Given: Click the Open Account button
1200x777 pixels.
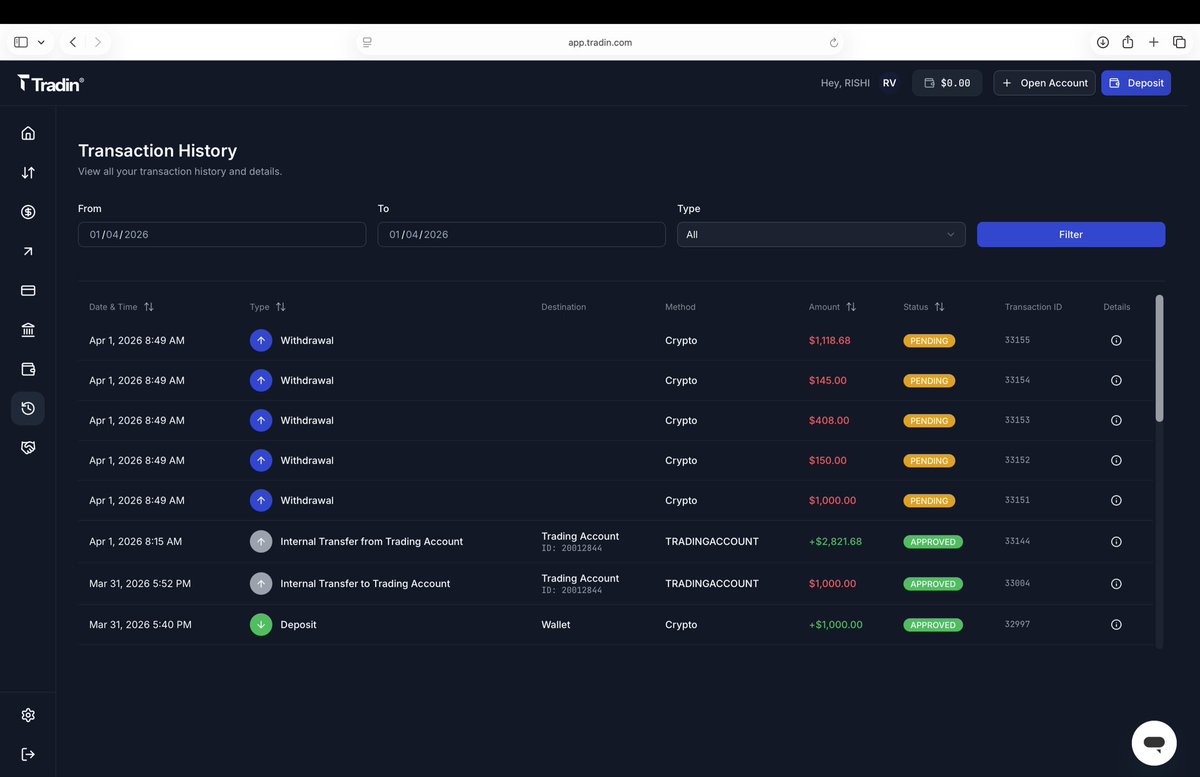Looking at the screenshot, I should (x=1044, y=83).
